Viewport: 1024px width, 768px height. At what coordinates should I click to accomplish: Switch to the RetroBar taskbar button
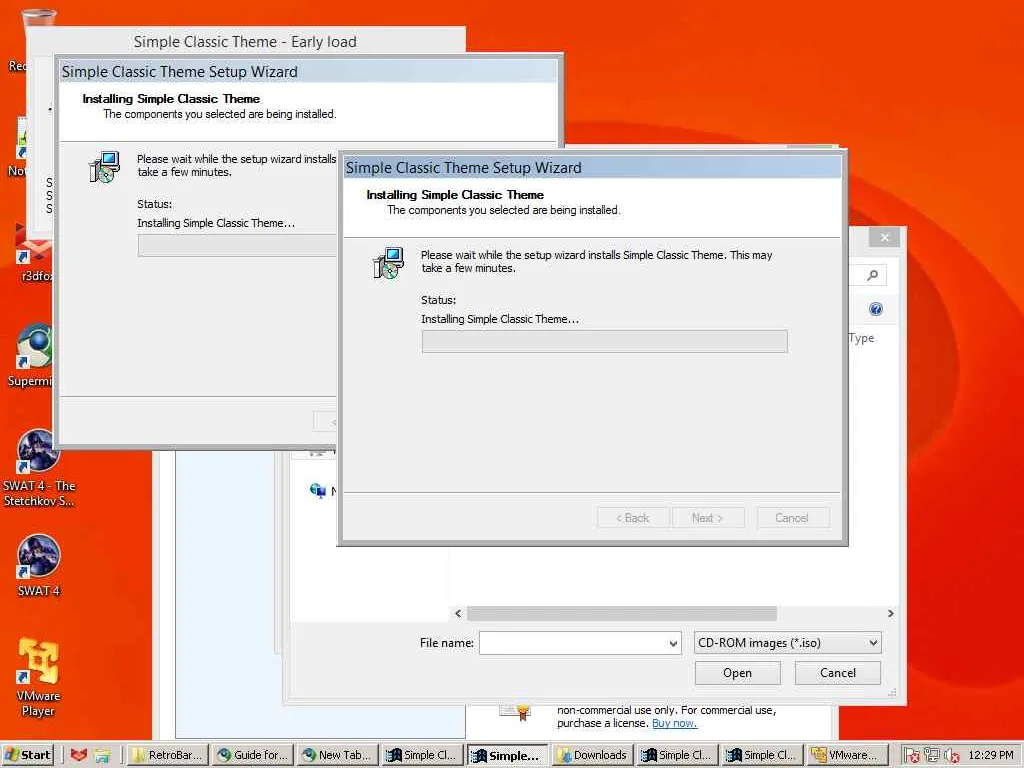click(168, 755)
